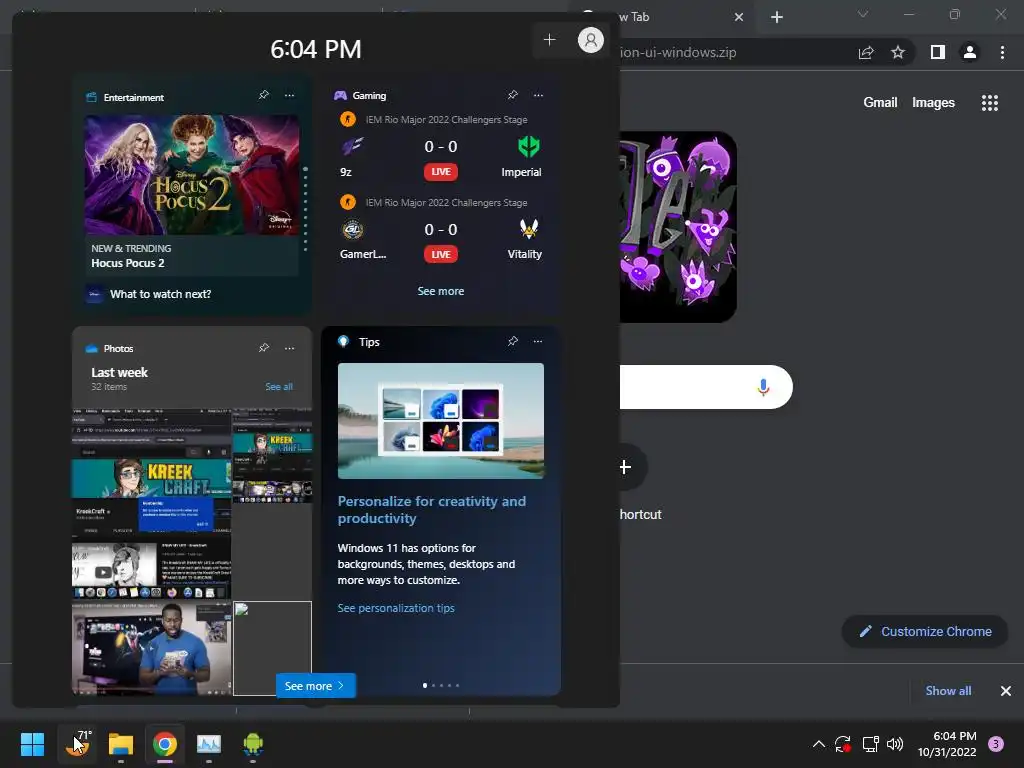Click the Chrome taskbar icon
Viewport: 1024px width, 768px height.
(x=165, y=744)
